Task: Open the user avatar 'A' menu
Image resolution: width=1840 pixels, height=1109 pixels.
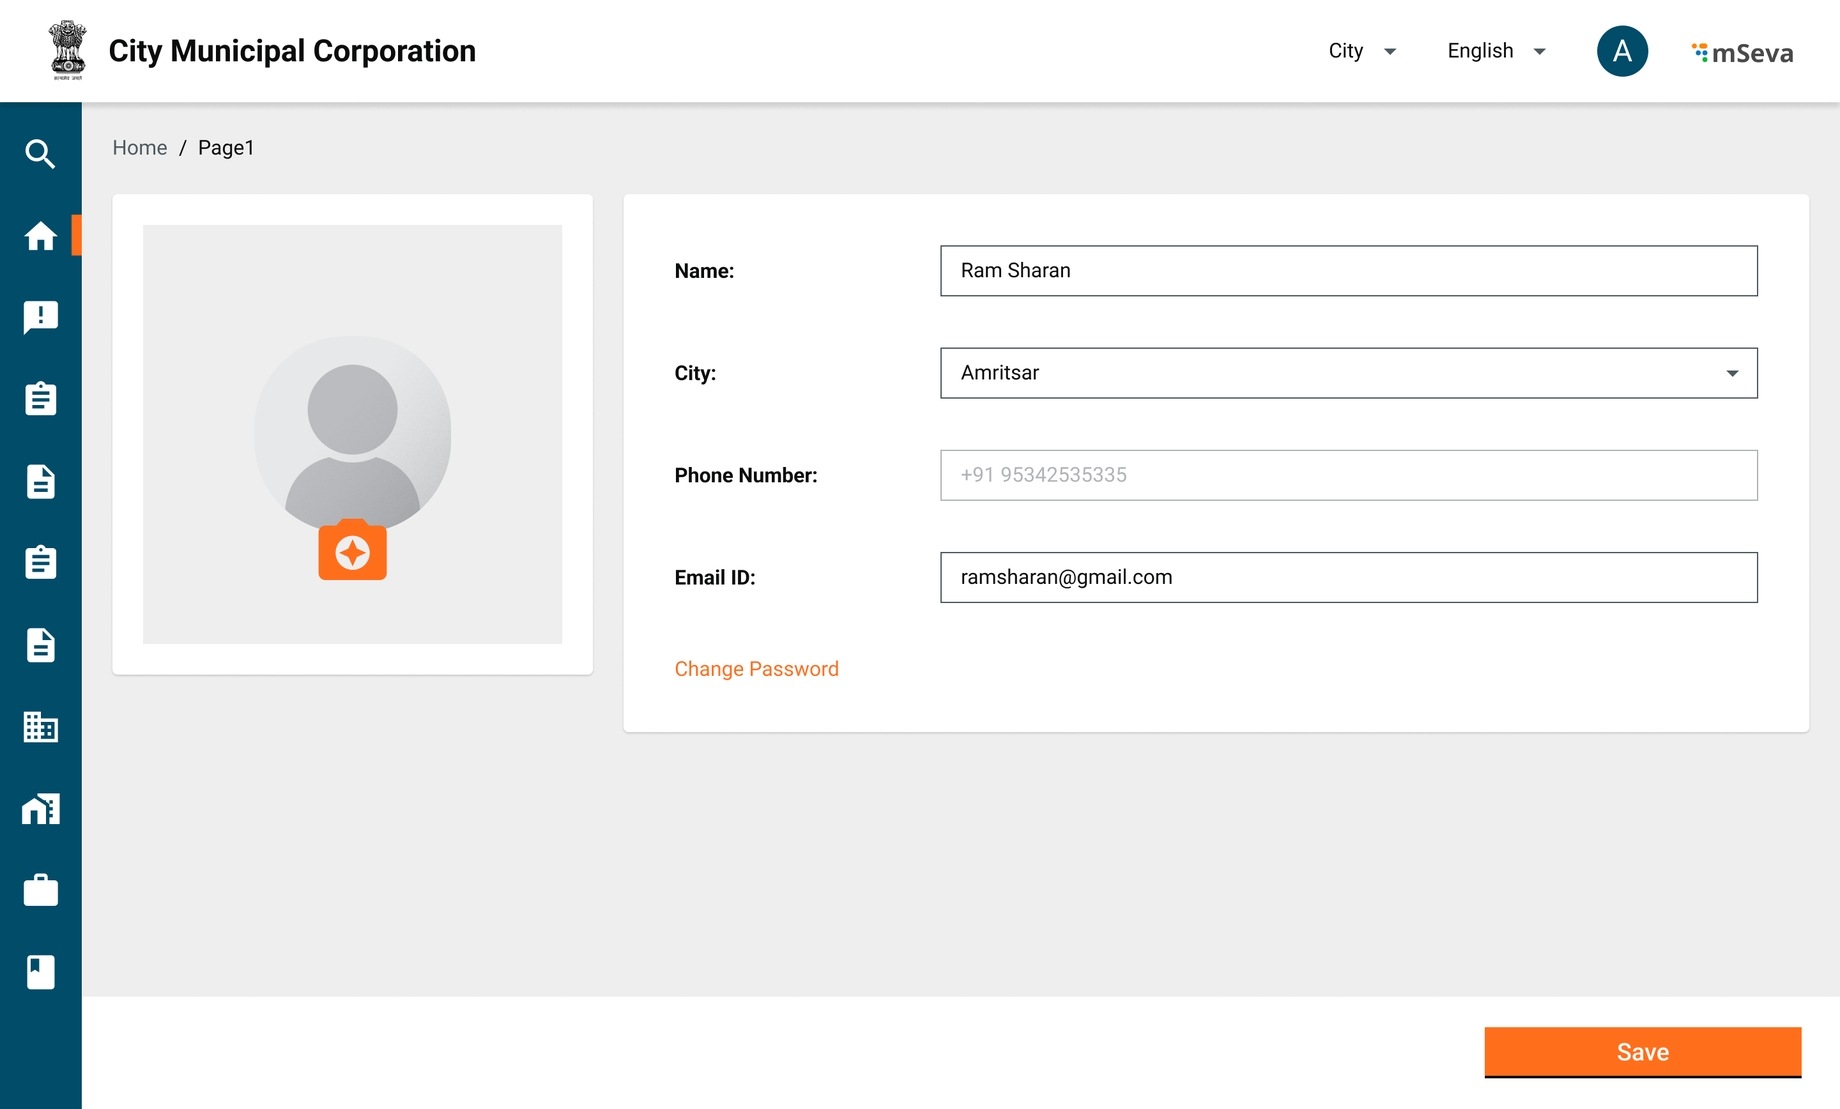Action: click(x=1621, y=51)
